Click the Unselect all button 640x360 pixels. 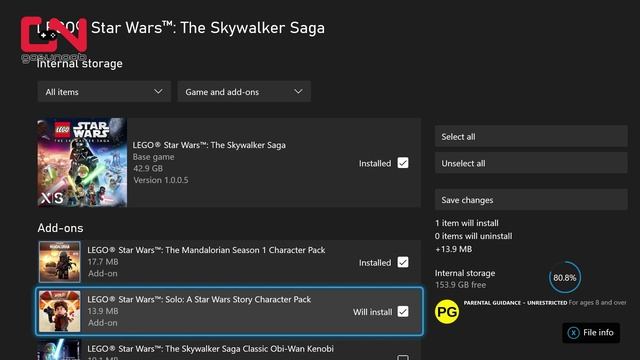[531, 163]
